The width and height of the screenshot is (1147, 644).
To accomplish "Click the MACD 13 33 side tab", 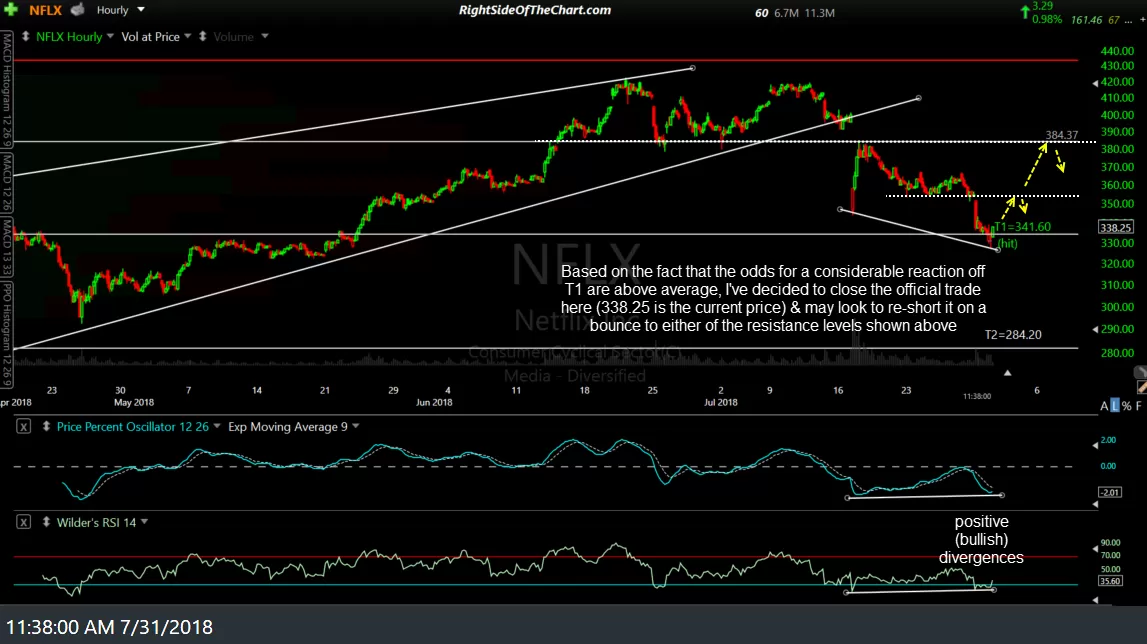I will point(7,247).
